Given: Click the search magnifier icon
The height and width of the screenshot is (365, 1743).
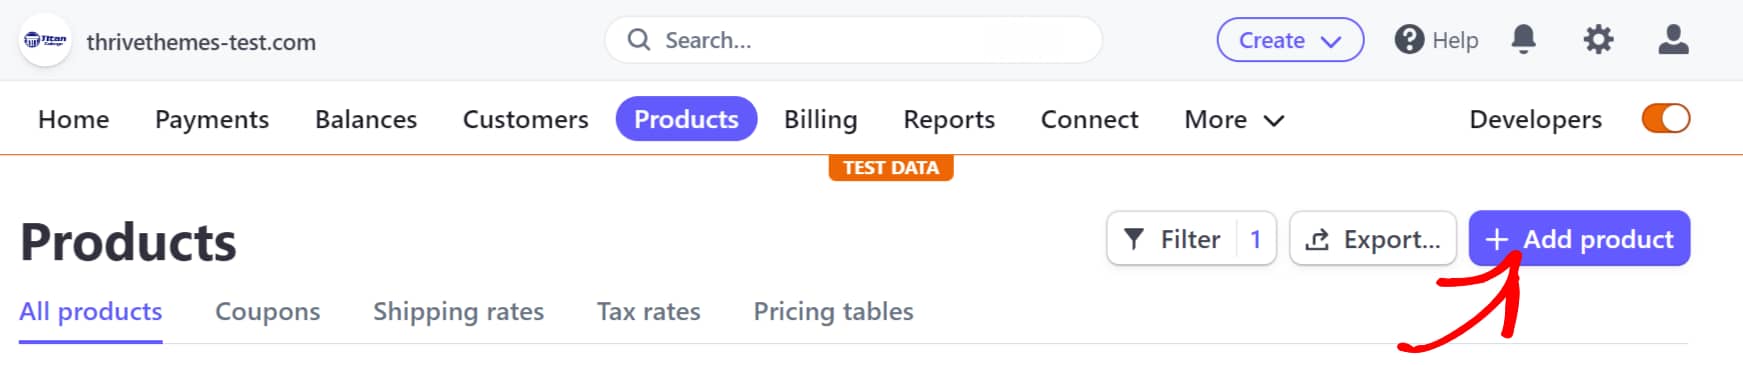Looking at the screenshot, I should click(638, 40).
